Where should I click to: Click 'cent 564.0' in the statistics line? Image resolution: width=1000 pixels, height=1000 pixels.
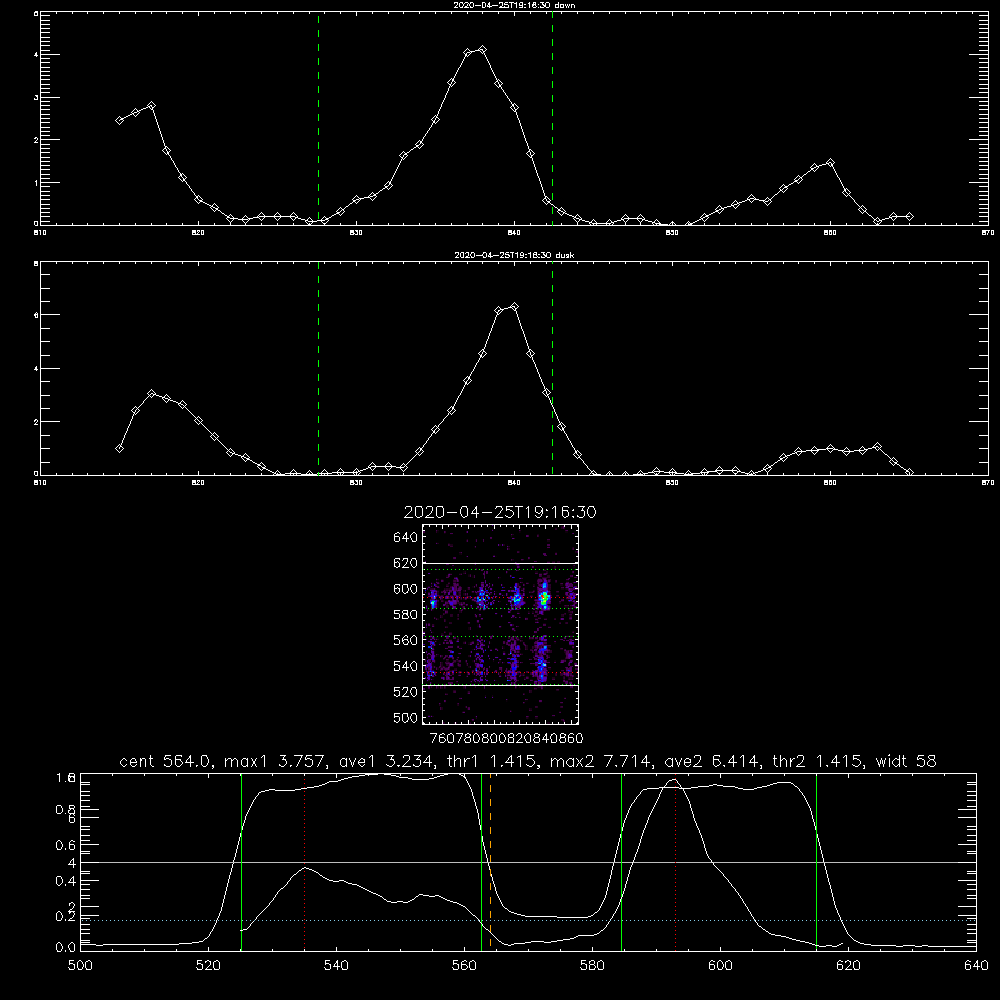[168, 761]
